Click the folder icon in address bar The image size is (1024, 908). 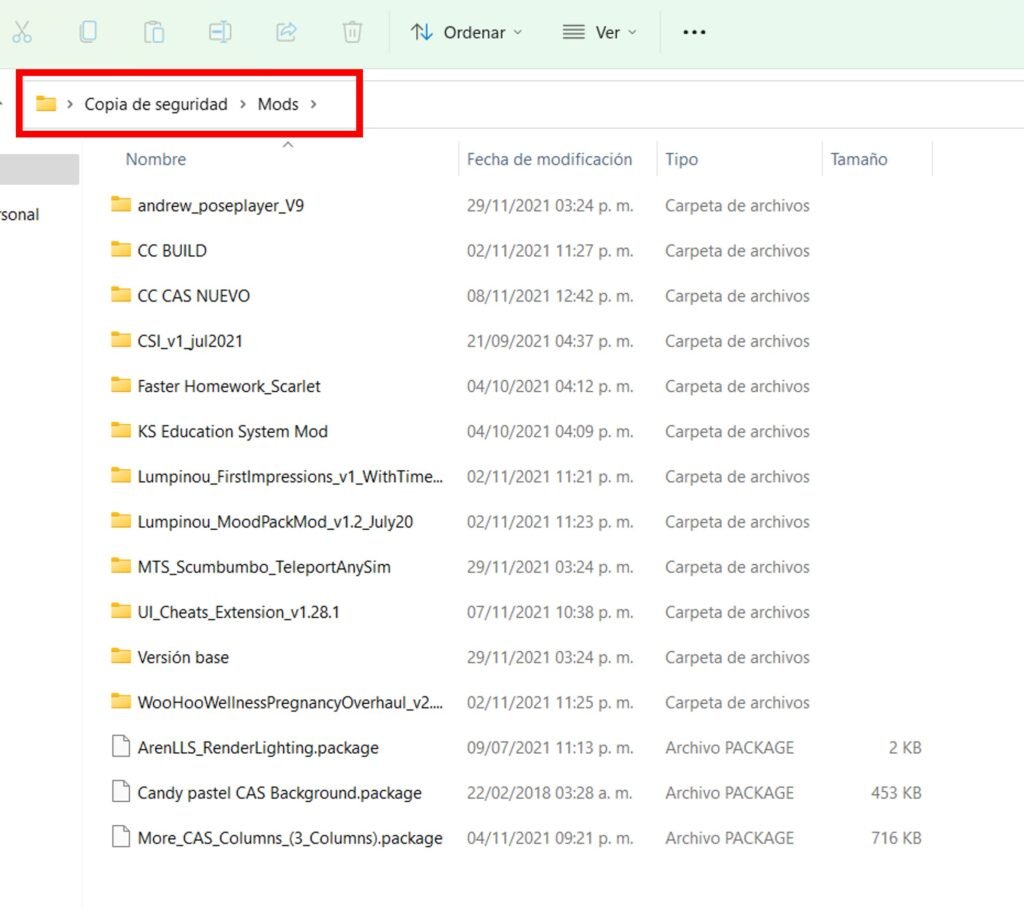(x=46, y=104)
